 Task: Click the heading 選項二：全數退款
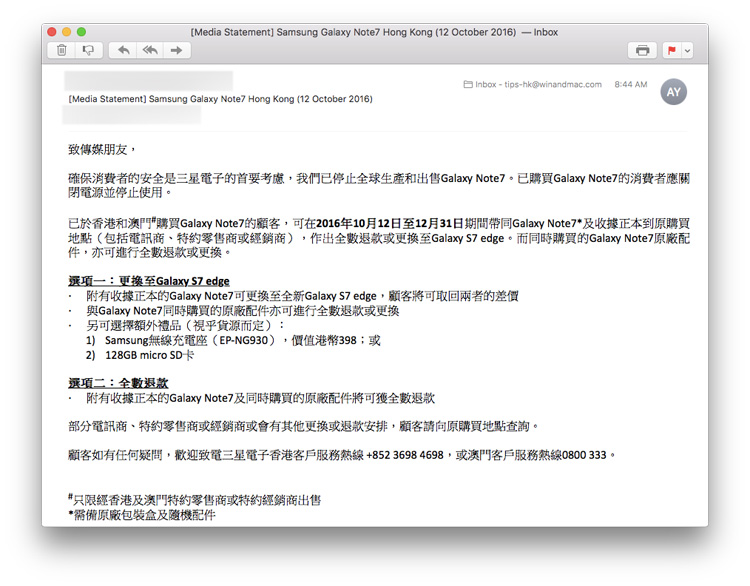tap(118, 383)
